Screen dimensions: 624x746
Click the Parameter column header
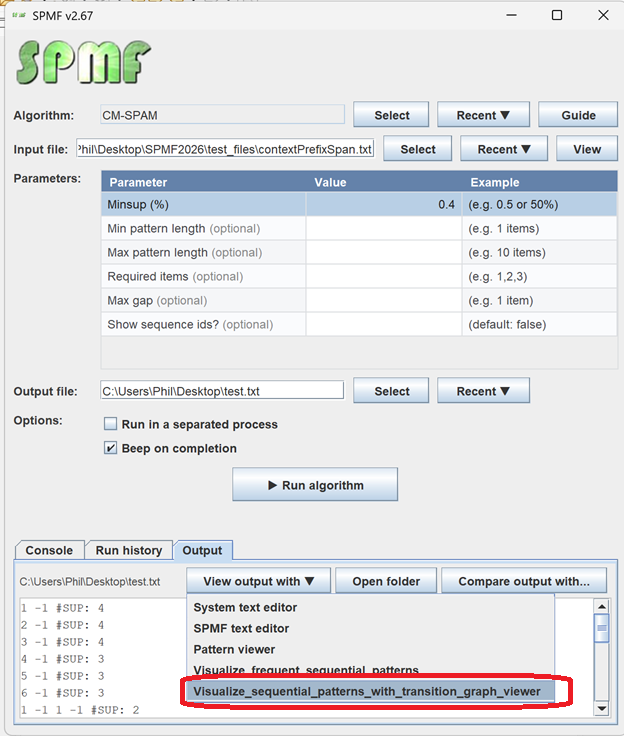tap(204, 182)
